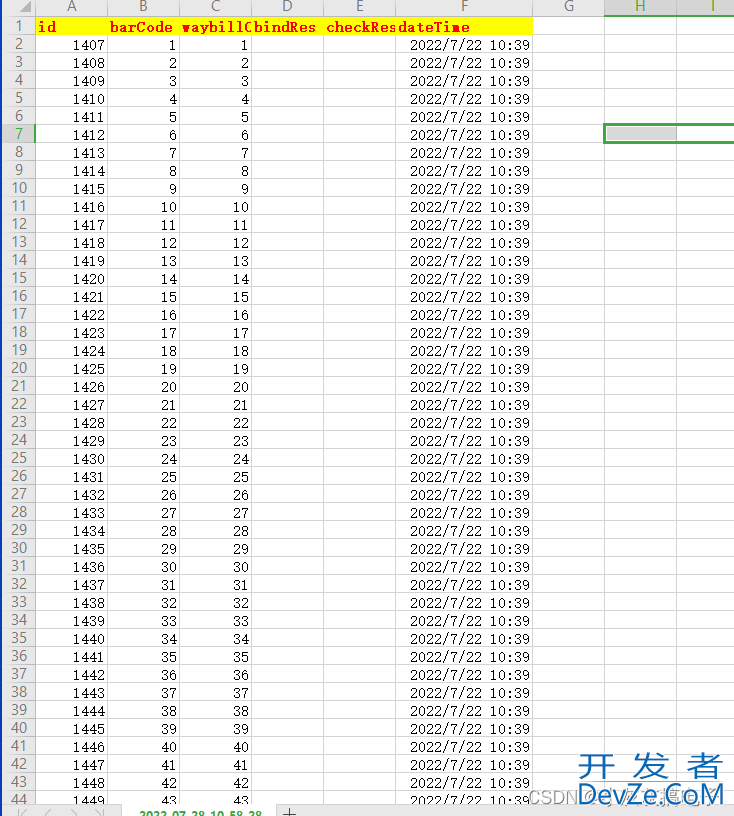734x816 pixels.
Task: Select row 28 header
Action: (19, 512)
